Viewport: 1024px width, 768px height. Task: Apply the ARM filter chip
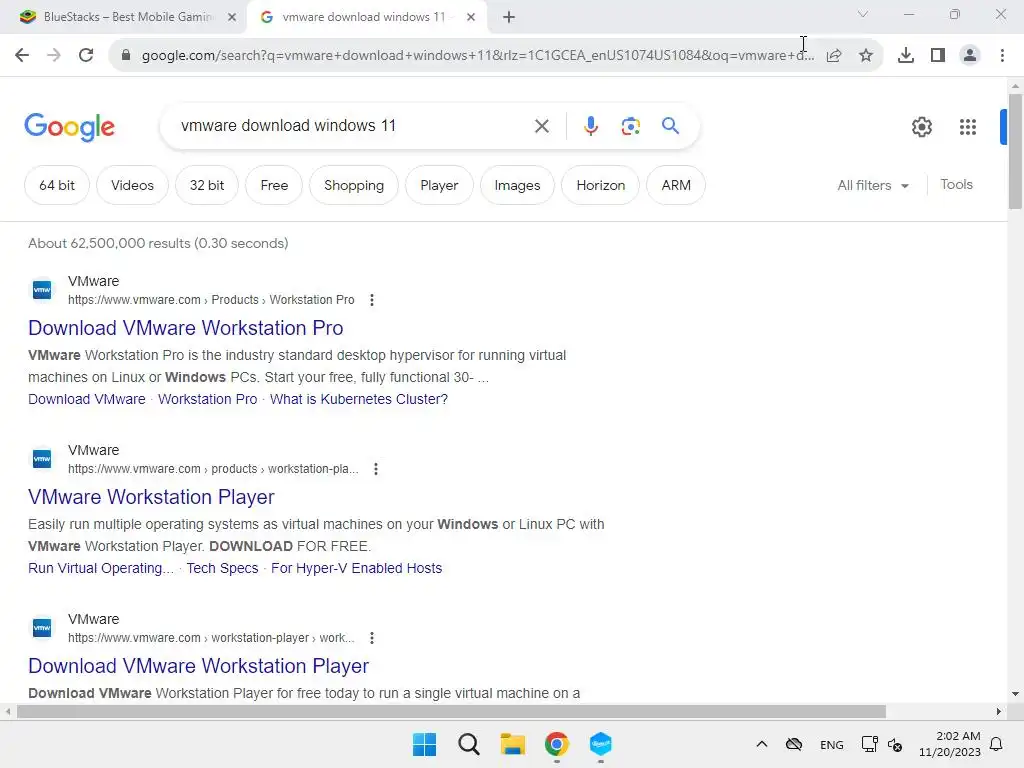coord(676,185)
